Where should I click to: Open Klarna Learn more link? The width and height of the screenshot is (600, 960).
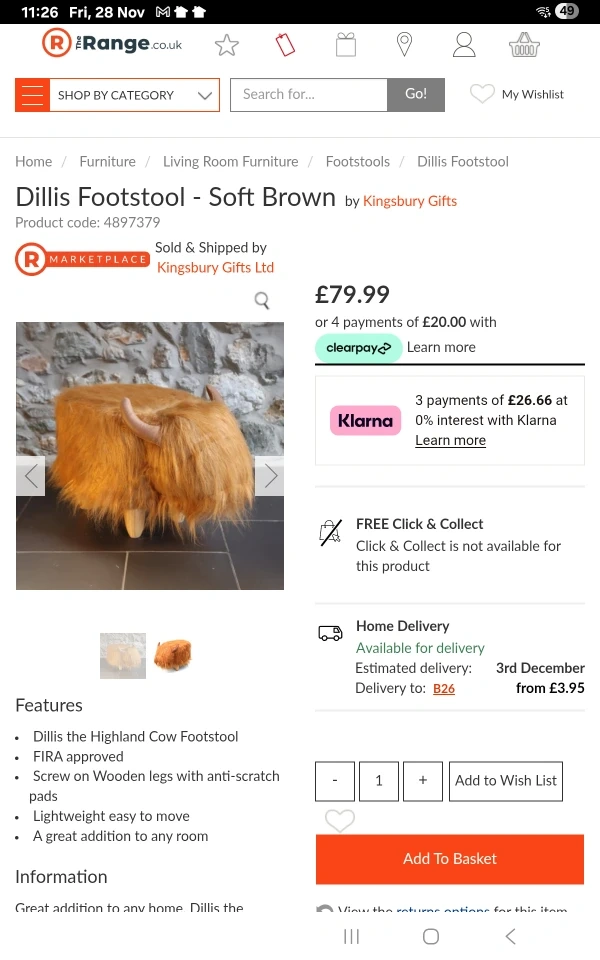[x=450, y=440]
